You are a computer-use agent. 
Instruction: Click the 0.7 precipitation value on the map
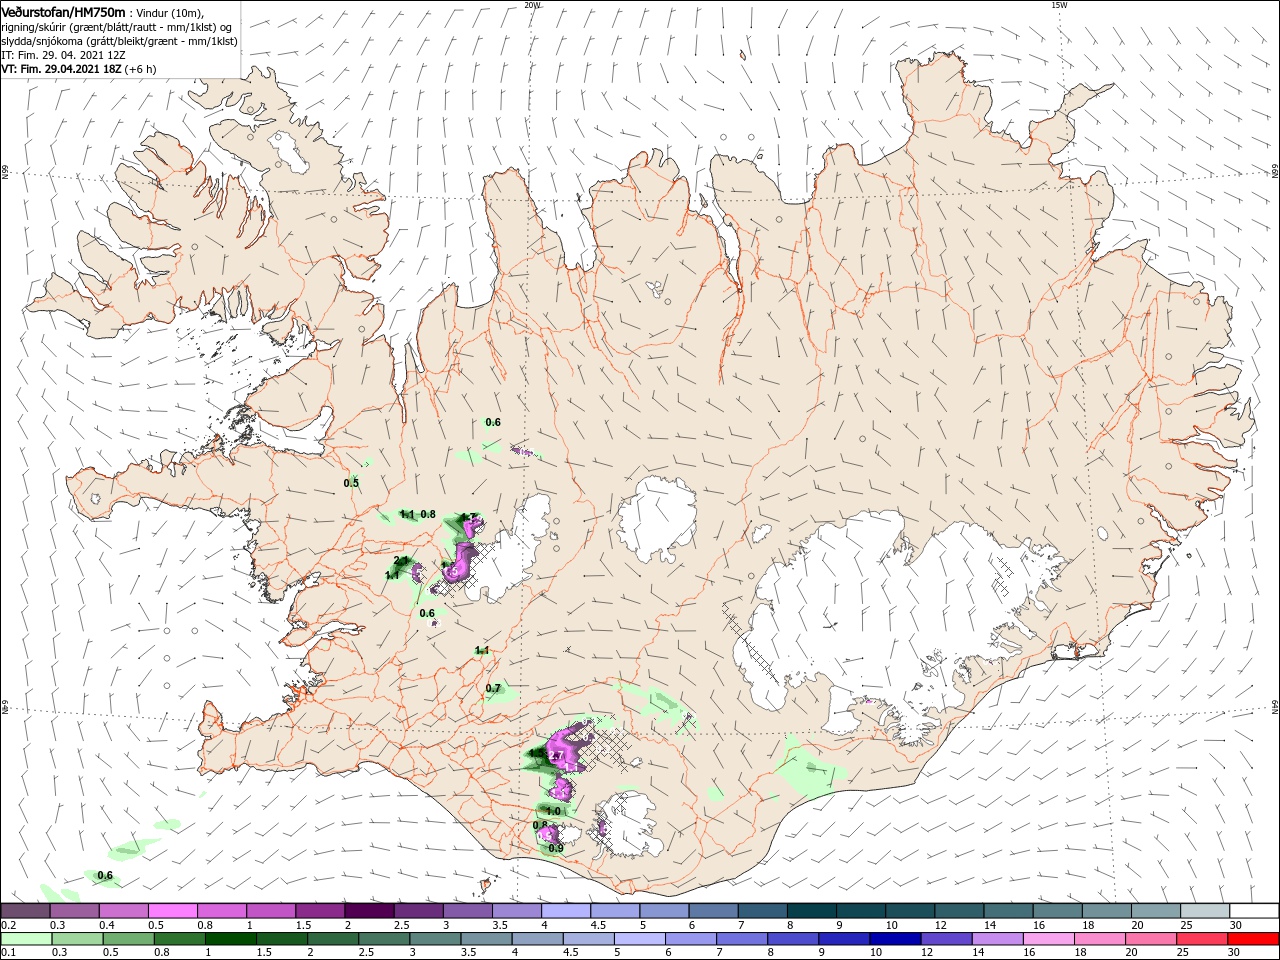[x=493, y=688]
